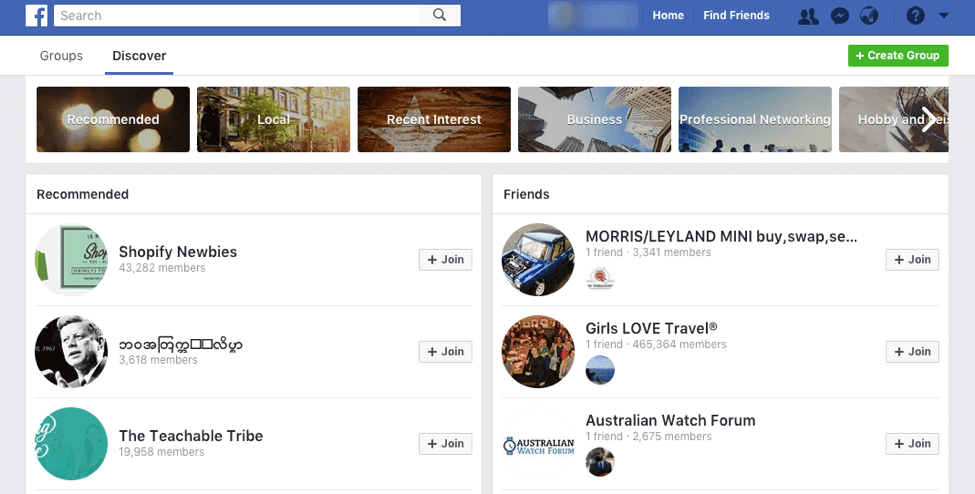Open the Shopify Newbies group avatar
The width and height of the screenshot is (975, 494).
(x=72, y=259)
